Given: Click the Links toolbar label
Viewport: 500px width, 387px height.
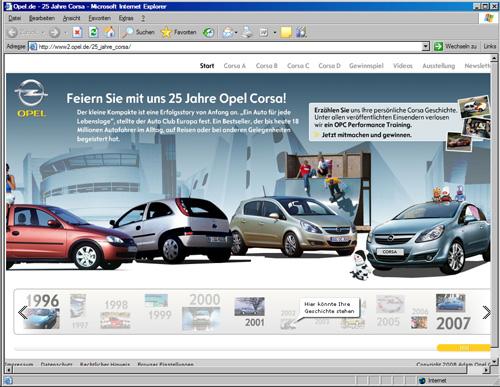Looking at the screenshot, I should [x=490, y=47].
